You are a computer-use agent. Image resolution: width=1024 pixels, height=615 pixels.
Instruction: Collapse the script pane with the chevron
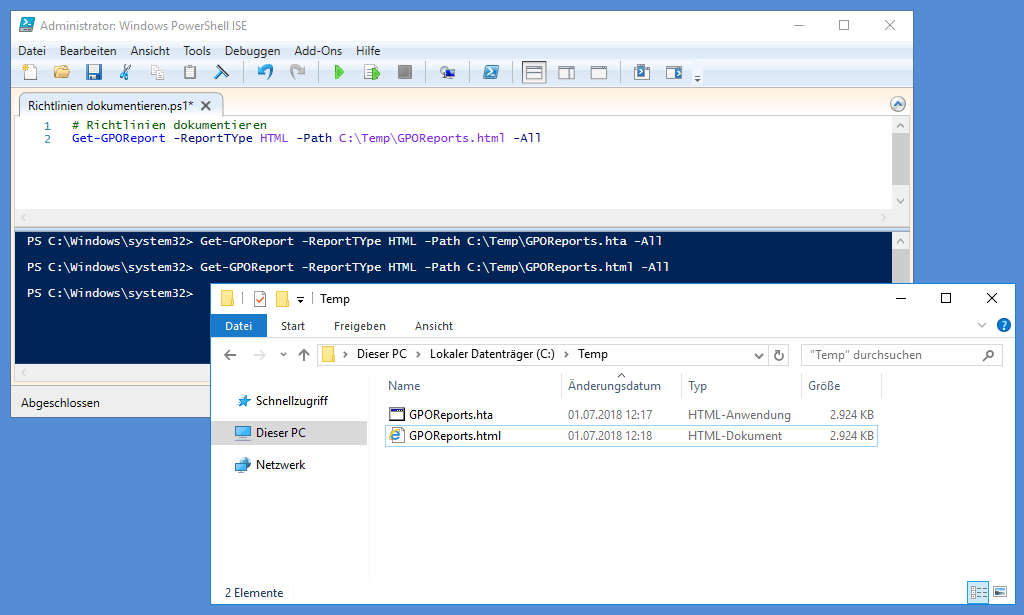tap(897, 104)
